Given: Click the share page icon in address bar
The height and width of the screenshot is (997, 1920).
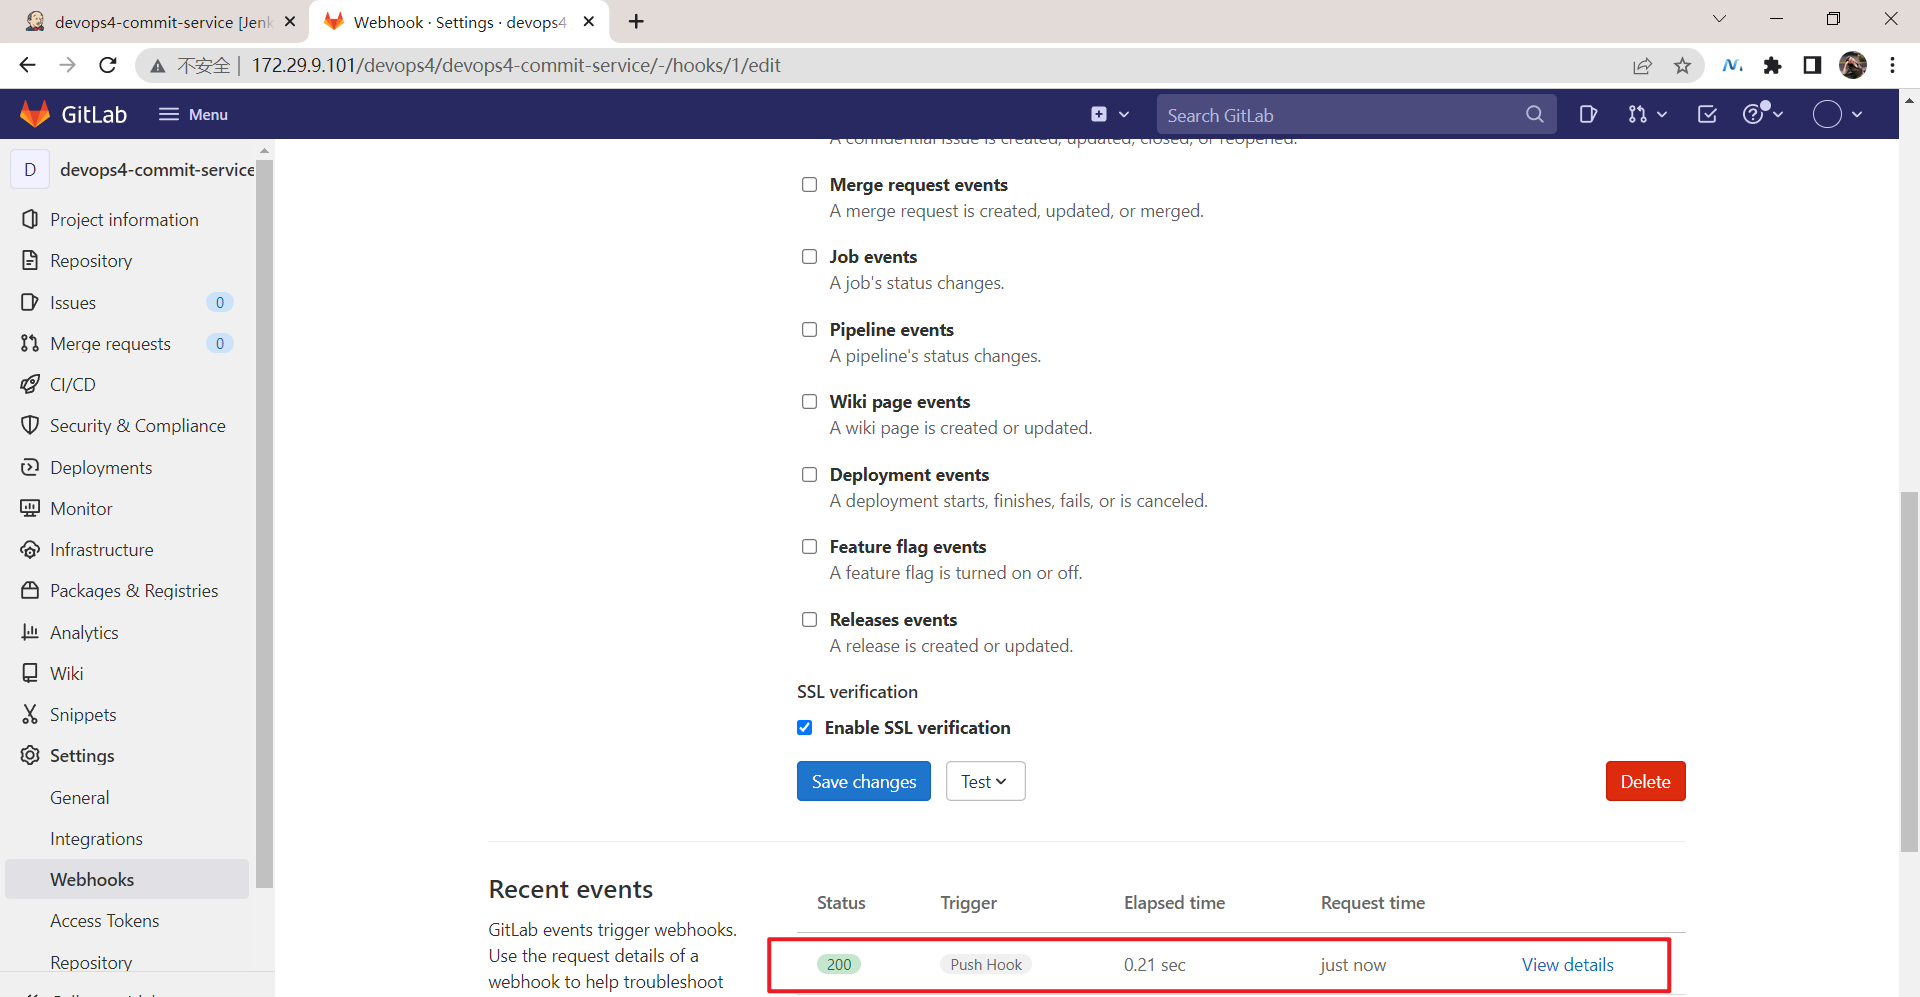Looking at the screenshot, I should pyautogui.click(x=1643, y=65).
